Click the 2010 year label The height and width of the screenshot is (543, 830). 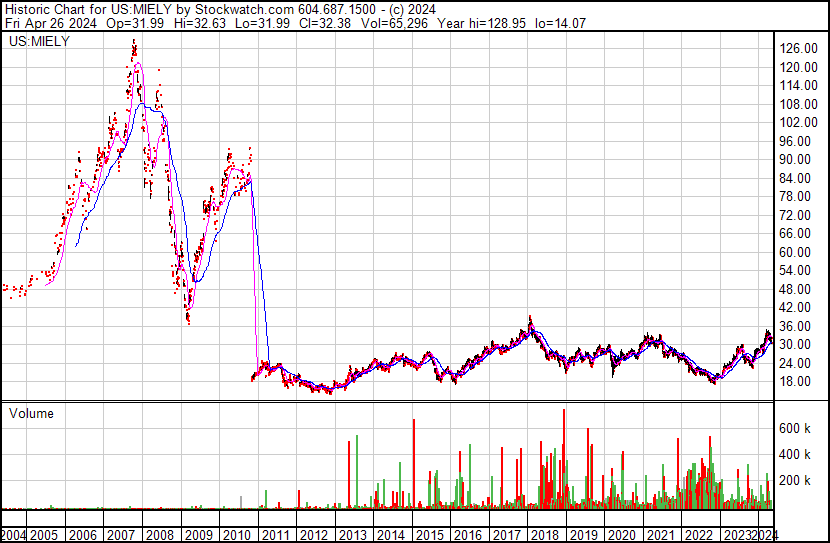tap(237, 535)
